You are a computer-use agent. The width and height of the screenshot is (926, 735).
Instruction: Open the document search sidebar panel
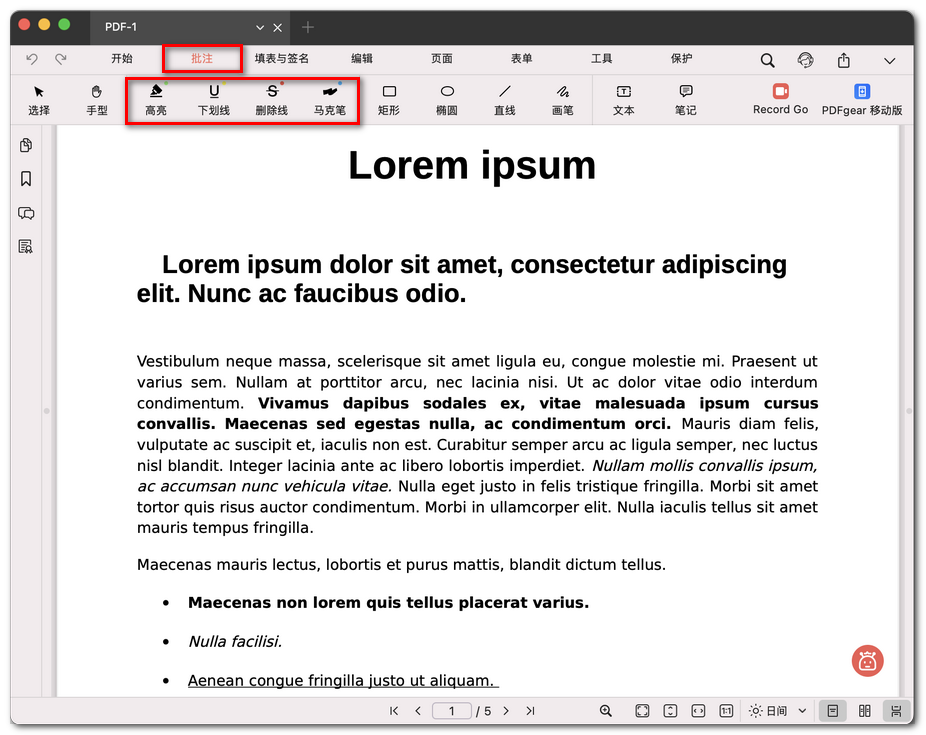tap(26, 247)
